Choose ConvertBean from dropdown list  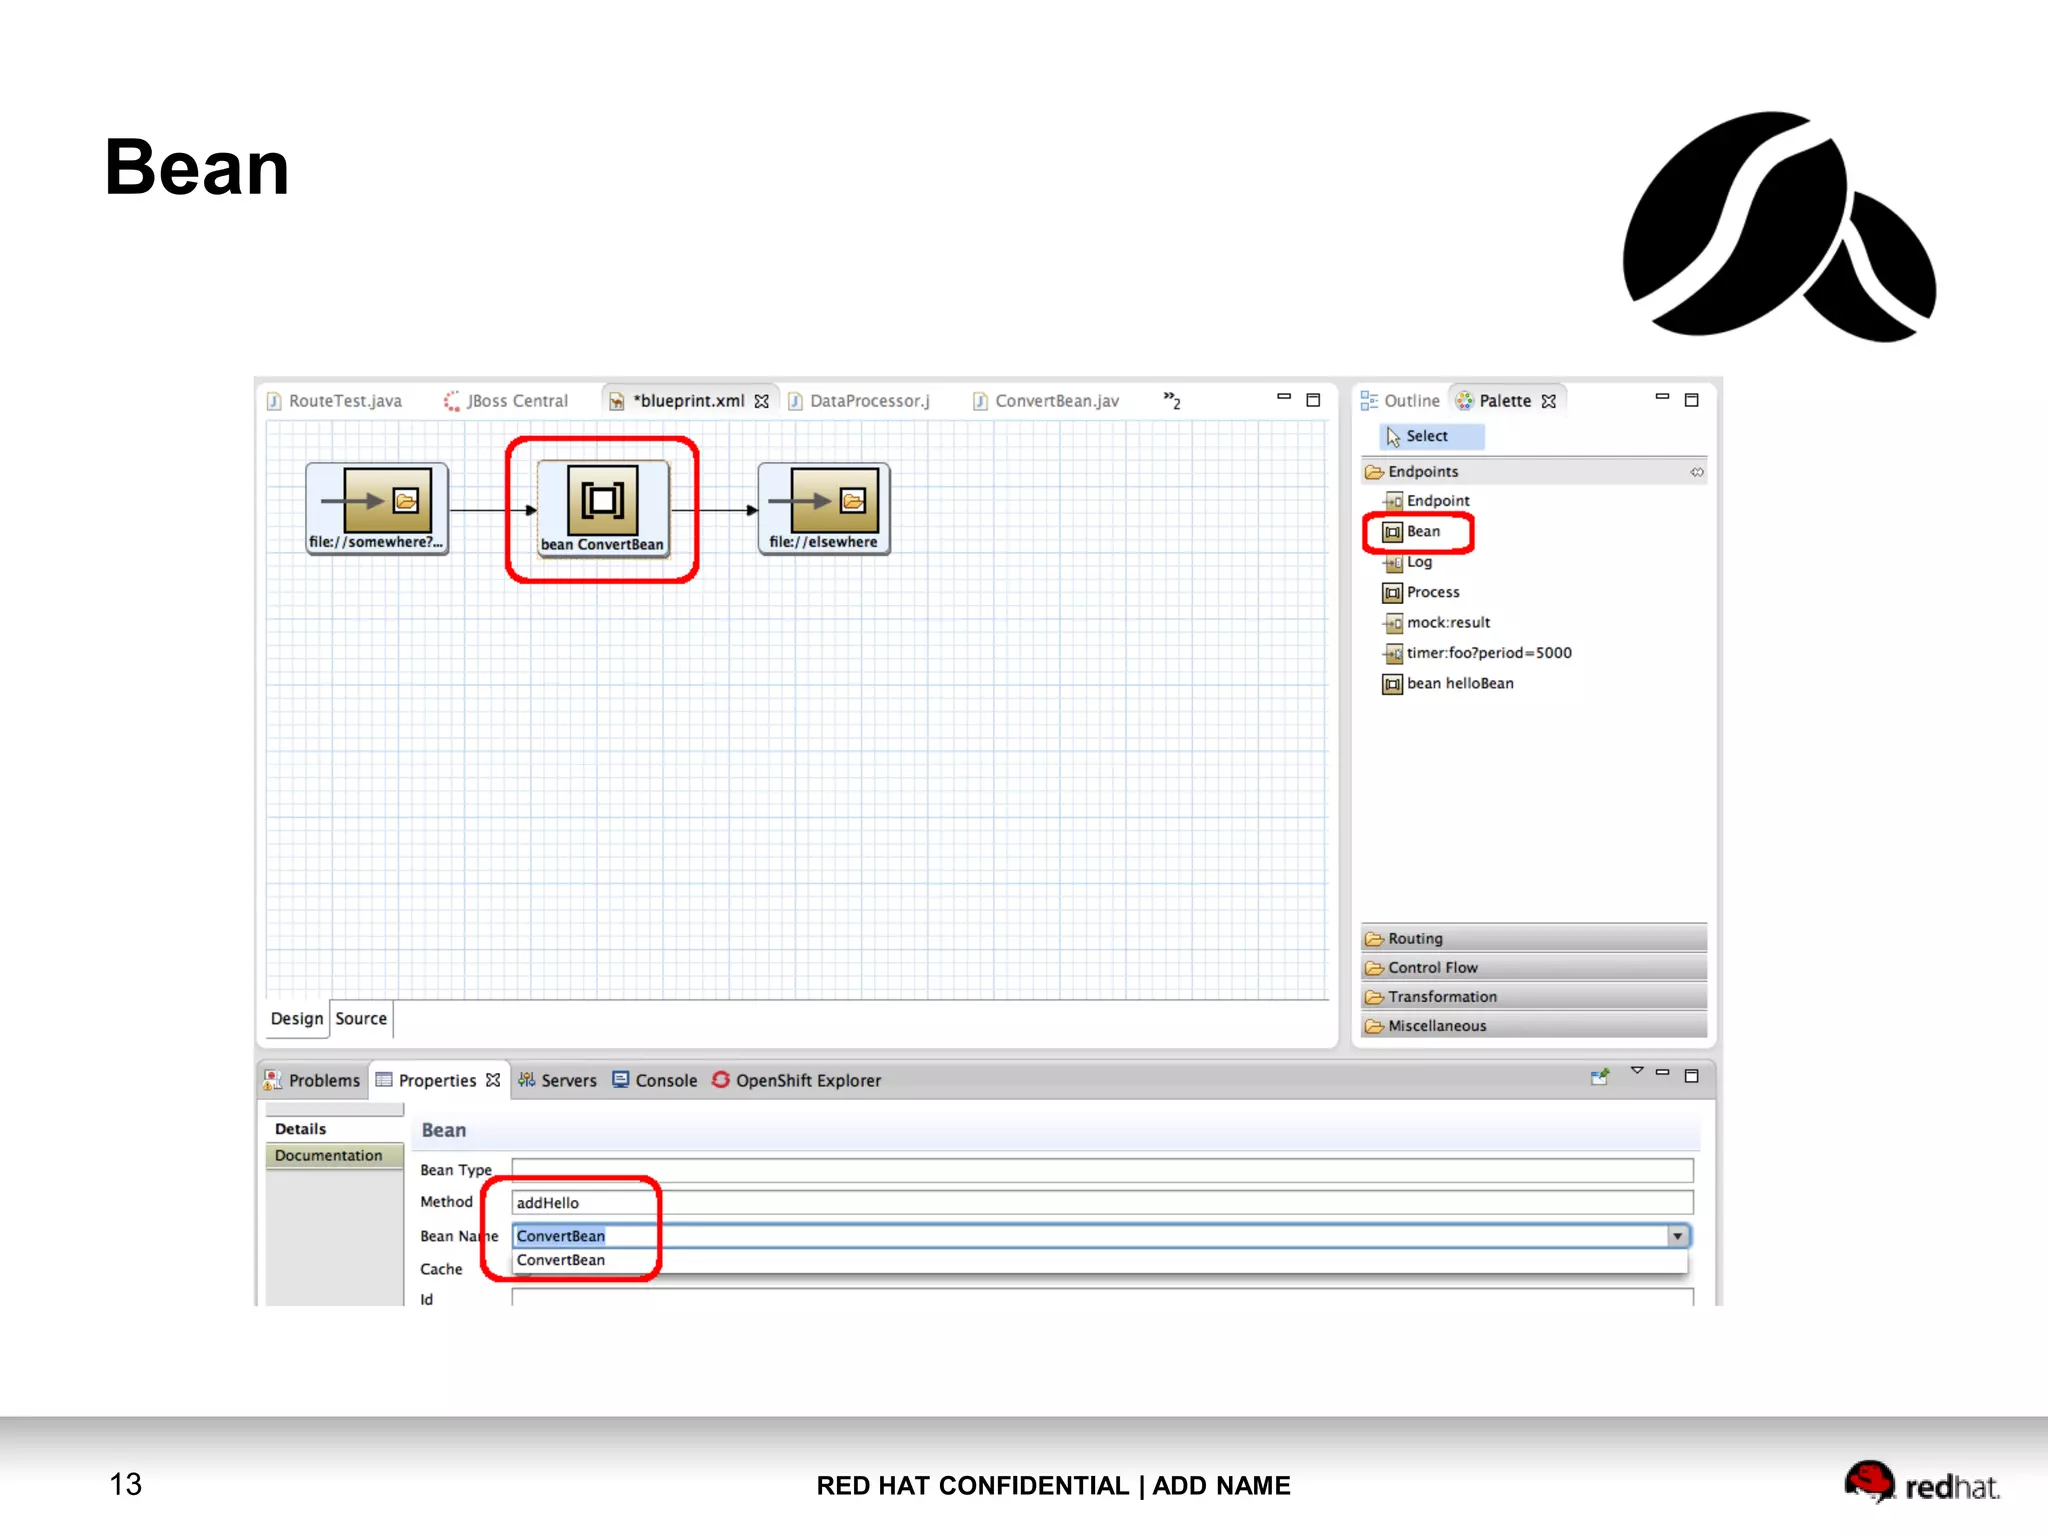[1100, 1260]
